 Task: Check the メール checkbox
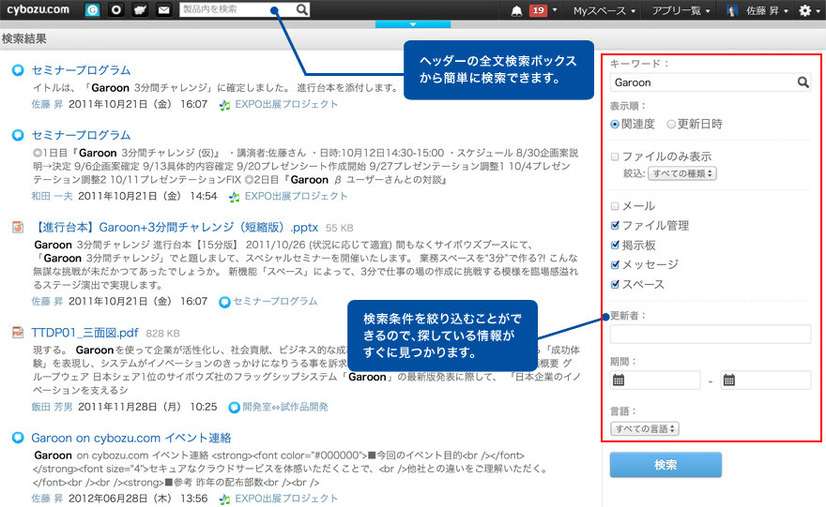(x=615, y=206)
